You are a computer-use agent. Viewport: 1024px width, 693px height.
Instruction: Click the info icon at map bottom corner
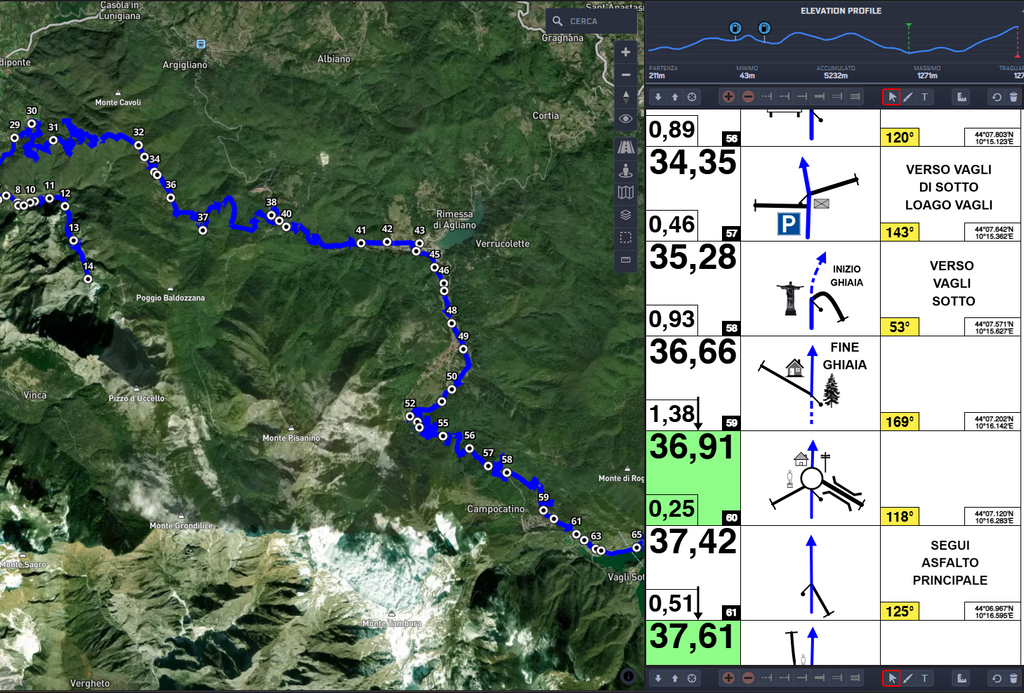tap(628, 677)
